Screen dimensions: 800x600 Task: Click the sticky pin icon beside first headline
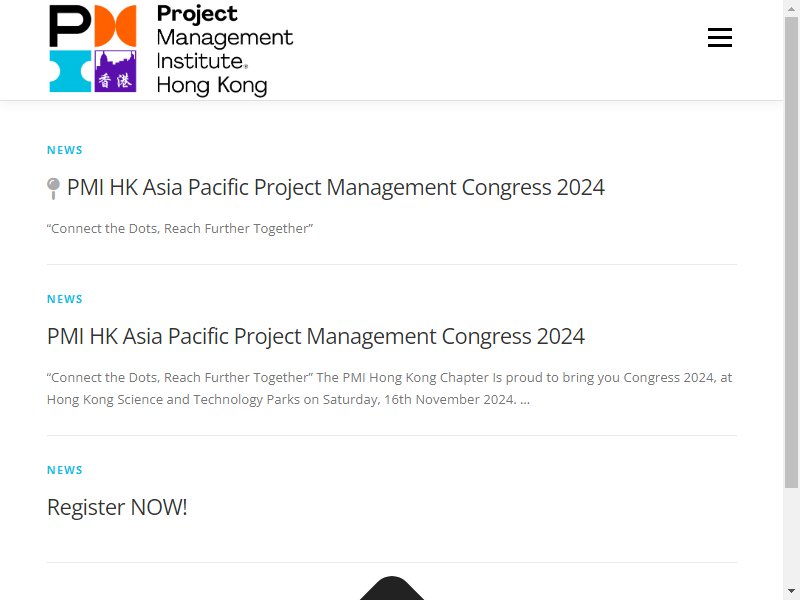[x=53, y=188]
